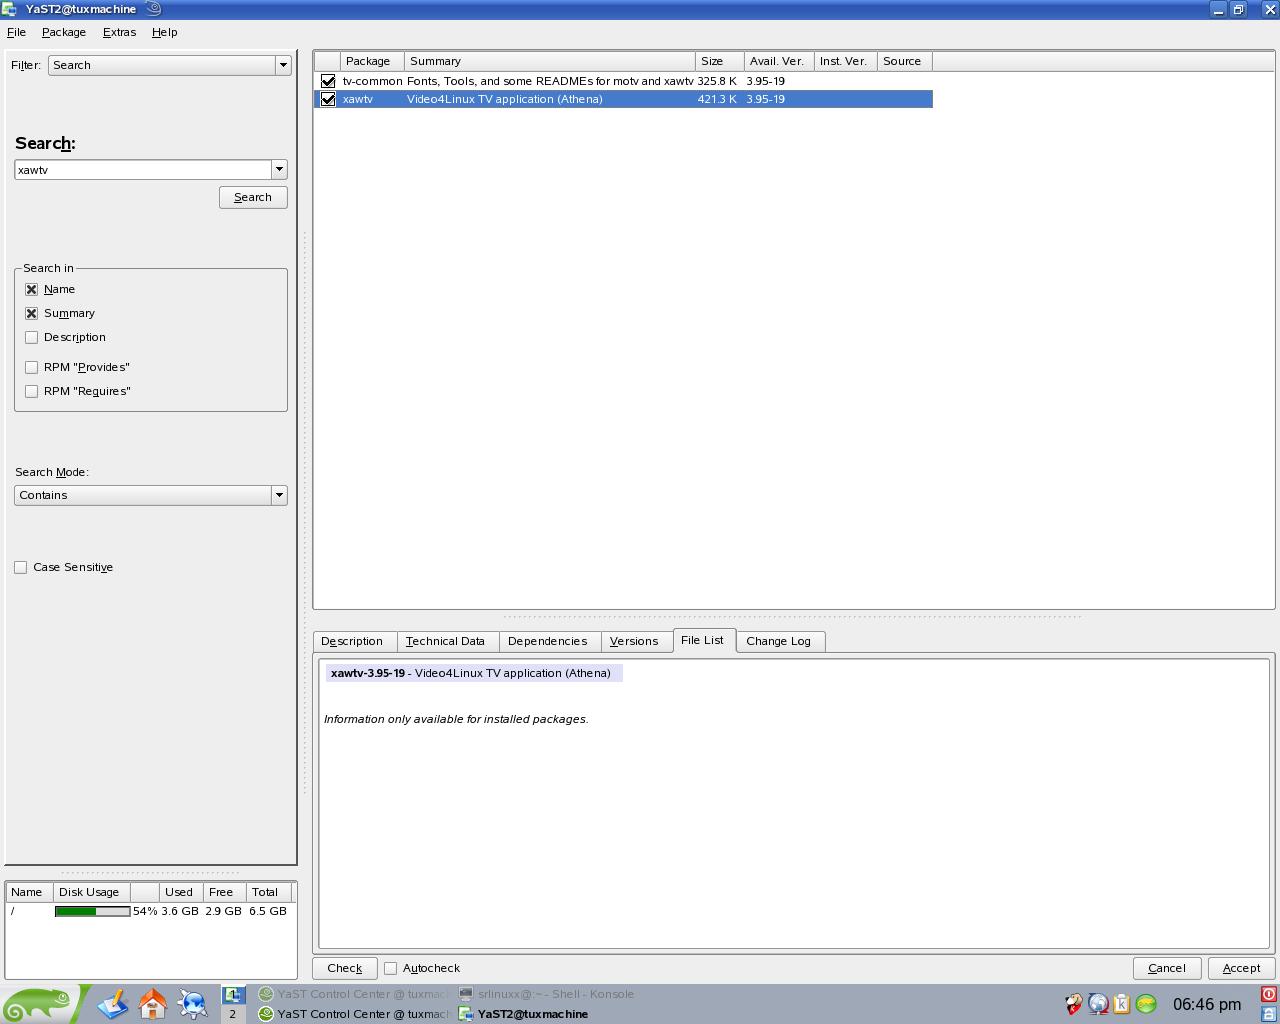
Task: Toggle the Autocheck checkbox
Action: [x=391, y=968]
